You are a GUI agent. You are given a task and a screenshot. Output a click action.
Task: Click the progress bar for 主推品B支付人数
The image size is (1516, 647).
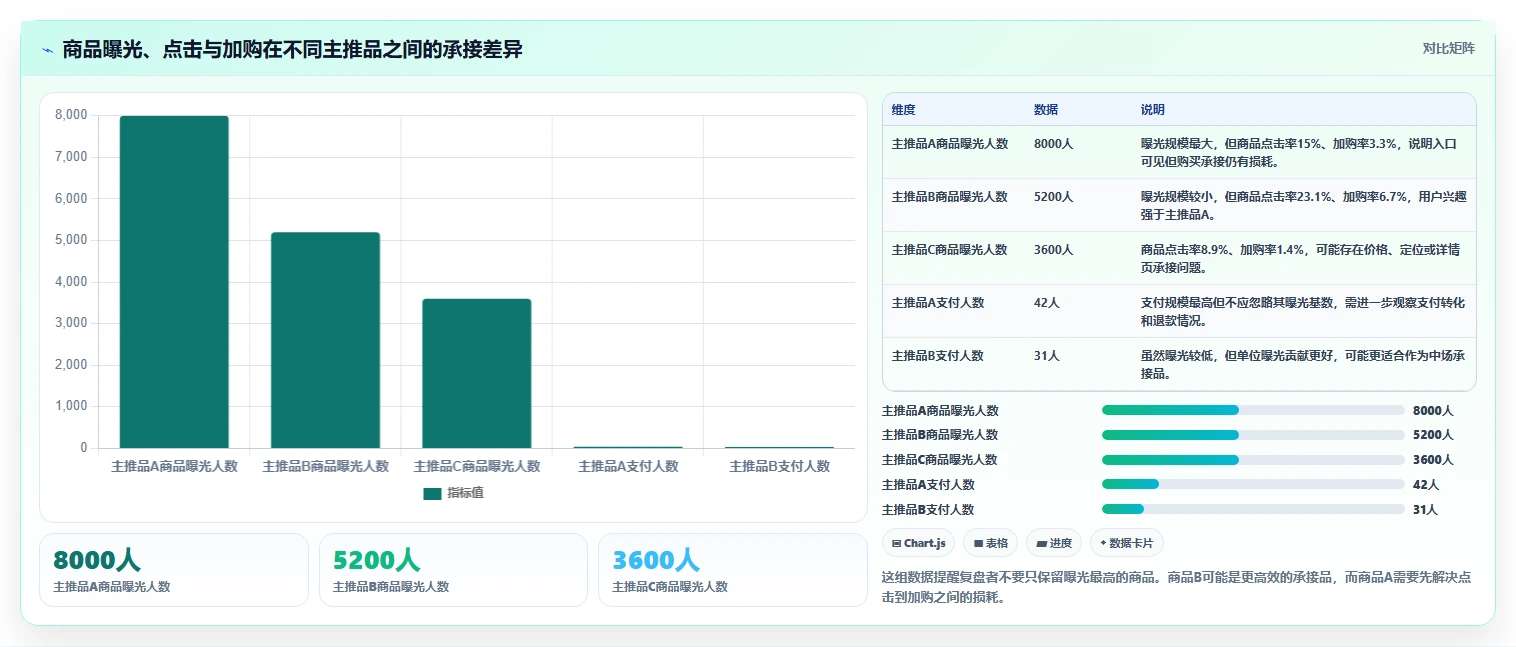pyautogui.click(x=1253, y=510)
